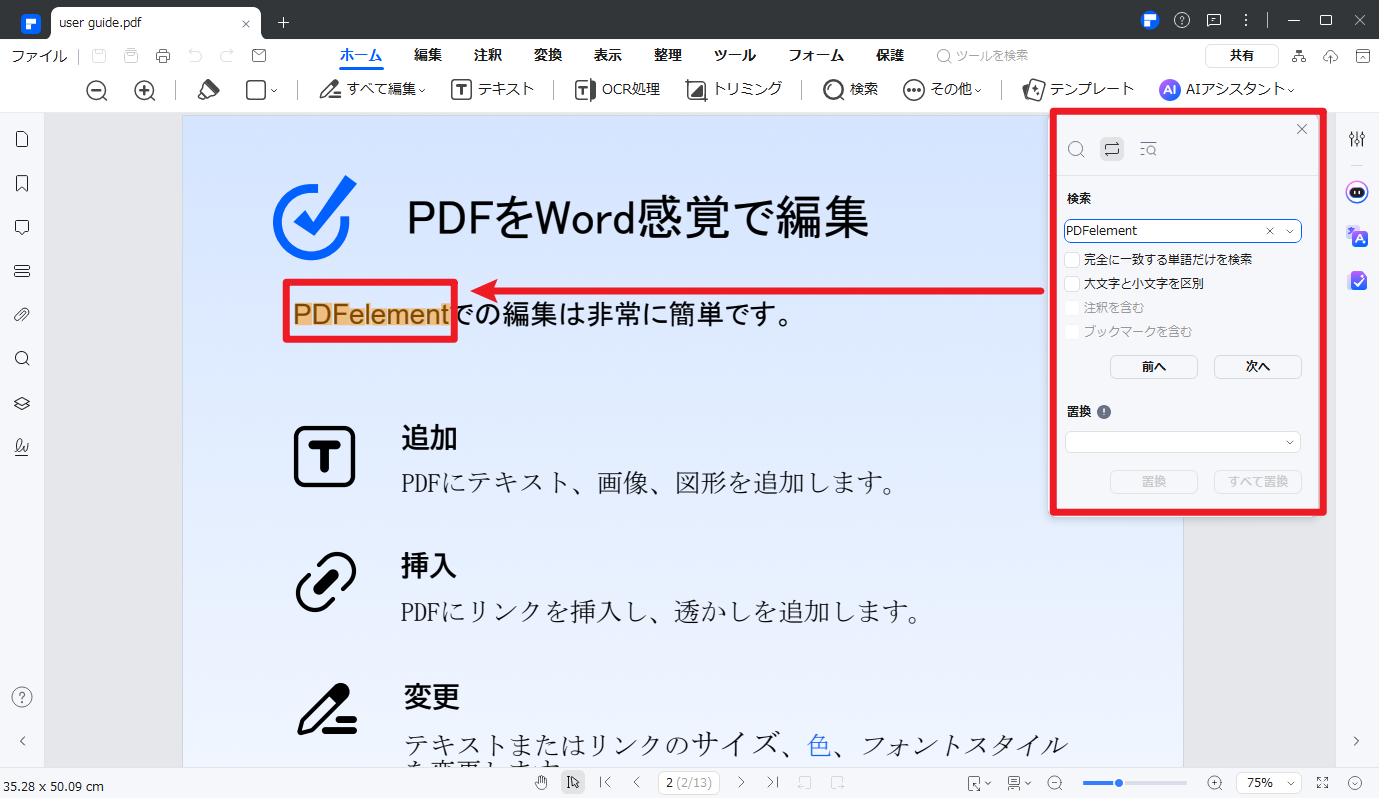The image size is (1379, 798).
Task: Open advanced search icon in find panel
Action: (1148, 150)
